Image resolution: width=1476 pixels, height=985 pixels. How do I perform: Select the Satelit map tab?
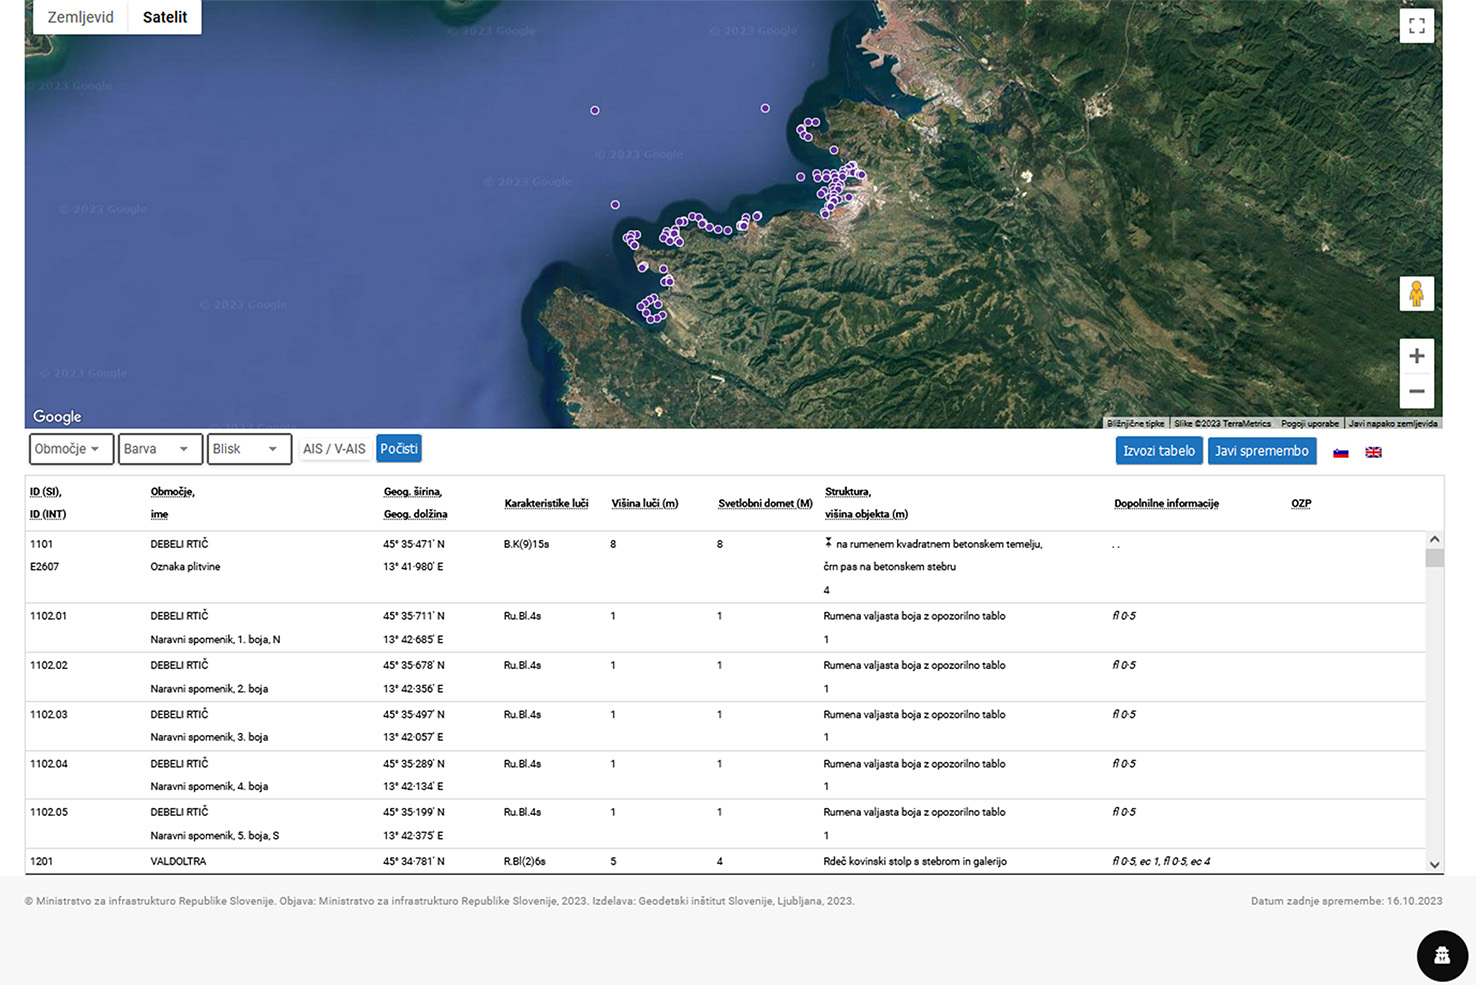[x=165, y=17]
